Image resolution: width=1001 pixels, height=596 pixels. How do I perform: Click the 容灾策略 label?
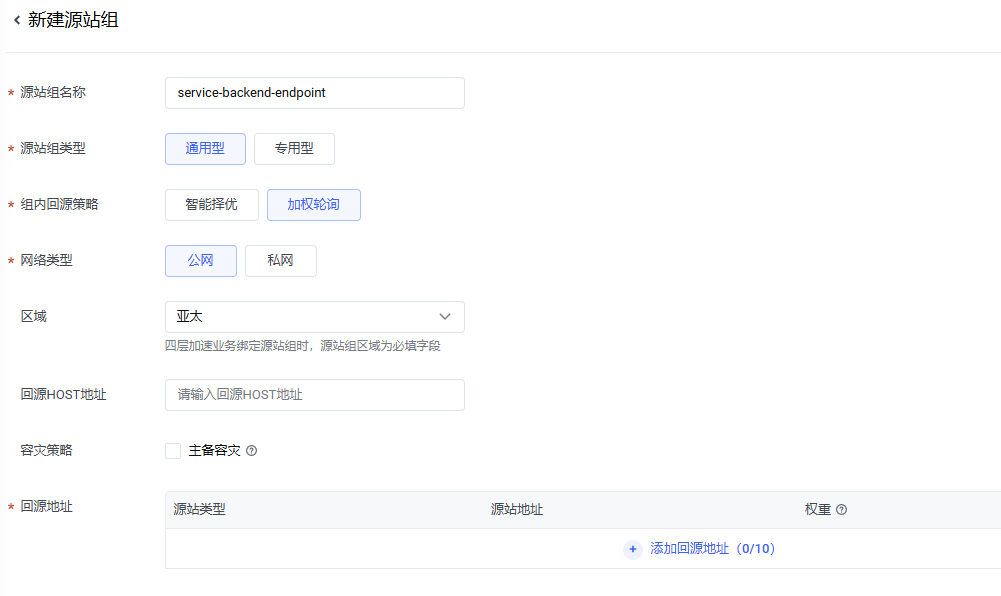(47, 451)
